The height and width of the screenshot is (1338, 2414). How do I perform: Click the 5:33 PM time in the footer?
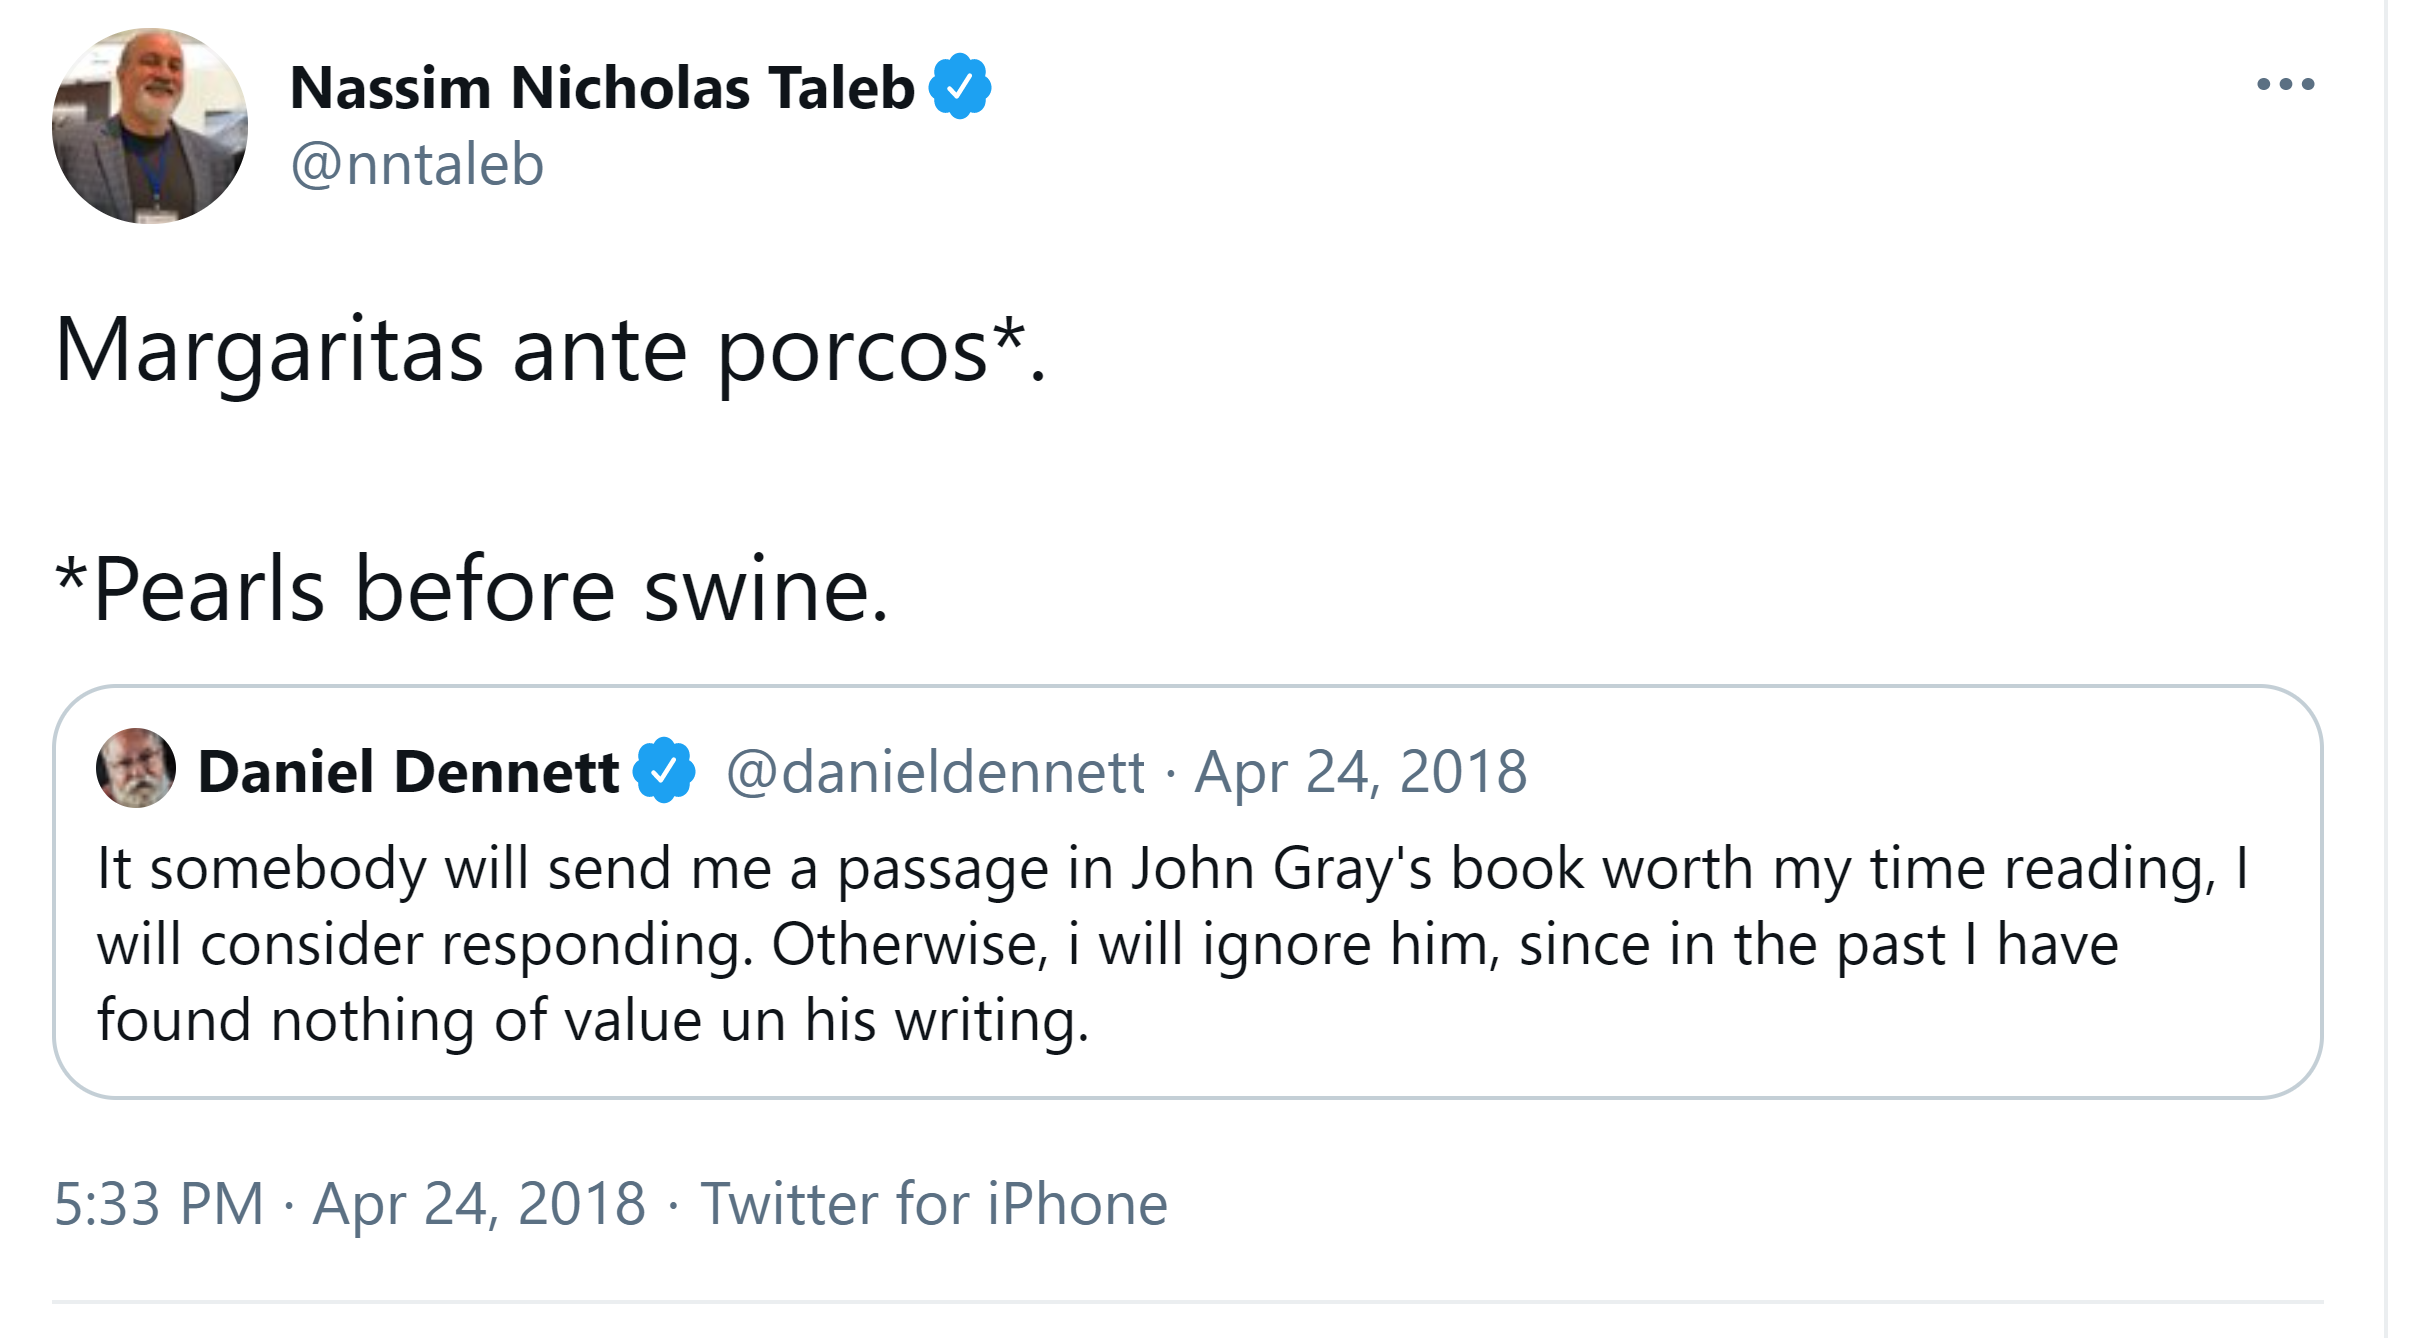coord(159,1203)
